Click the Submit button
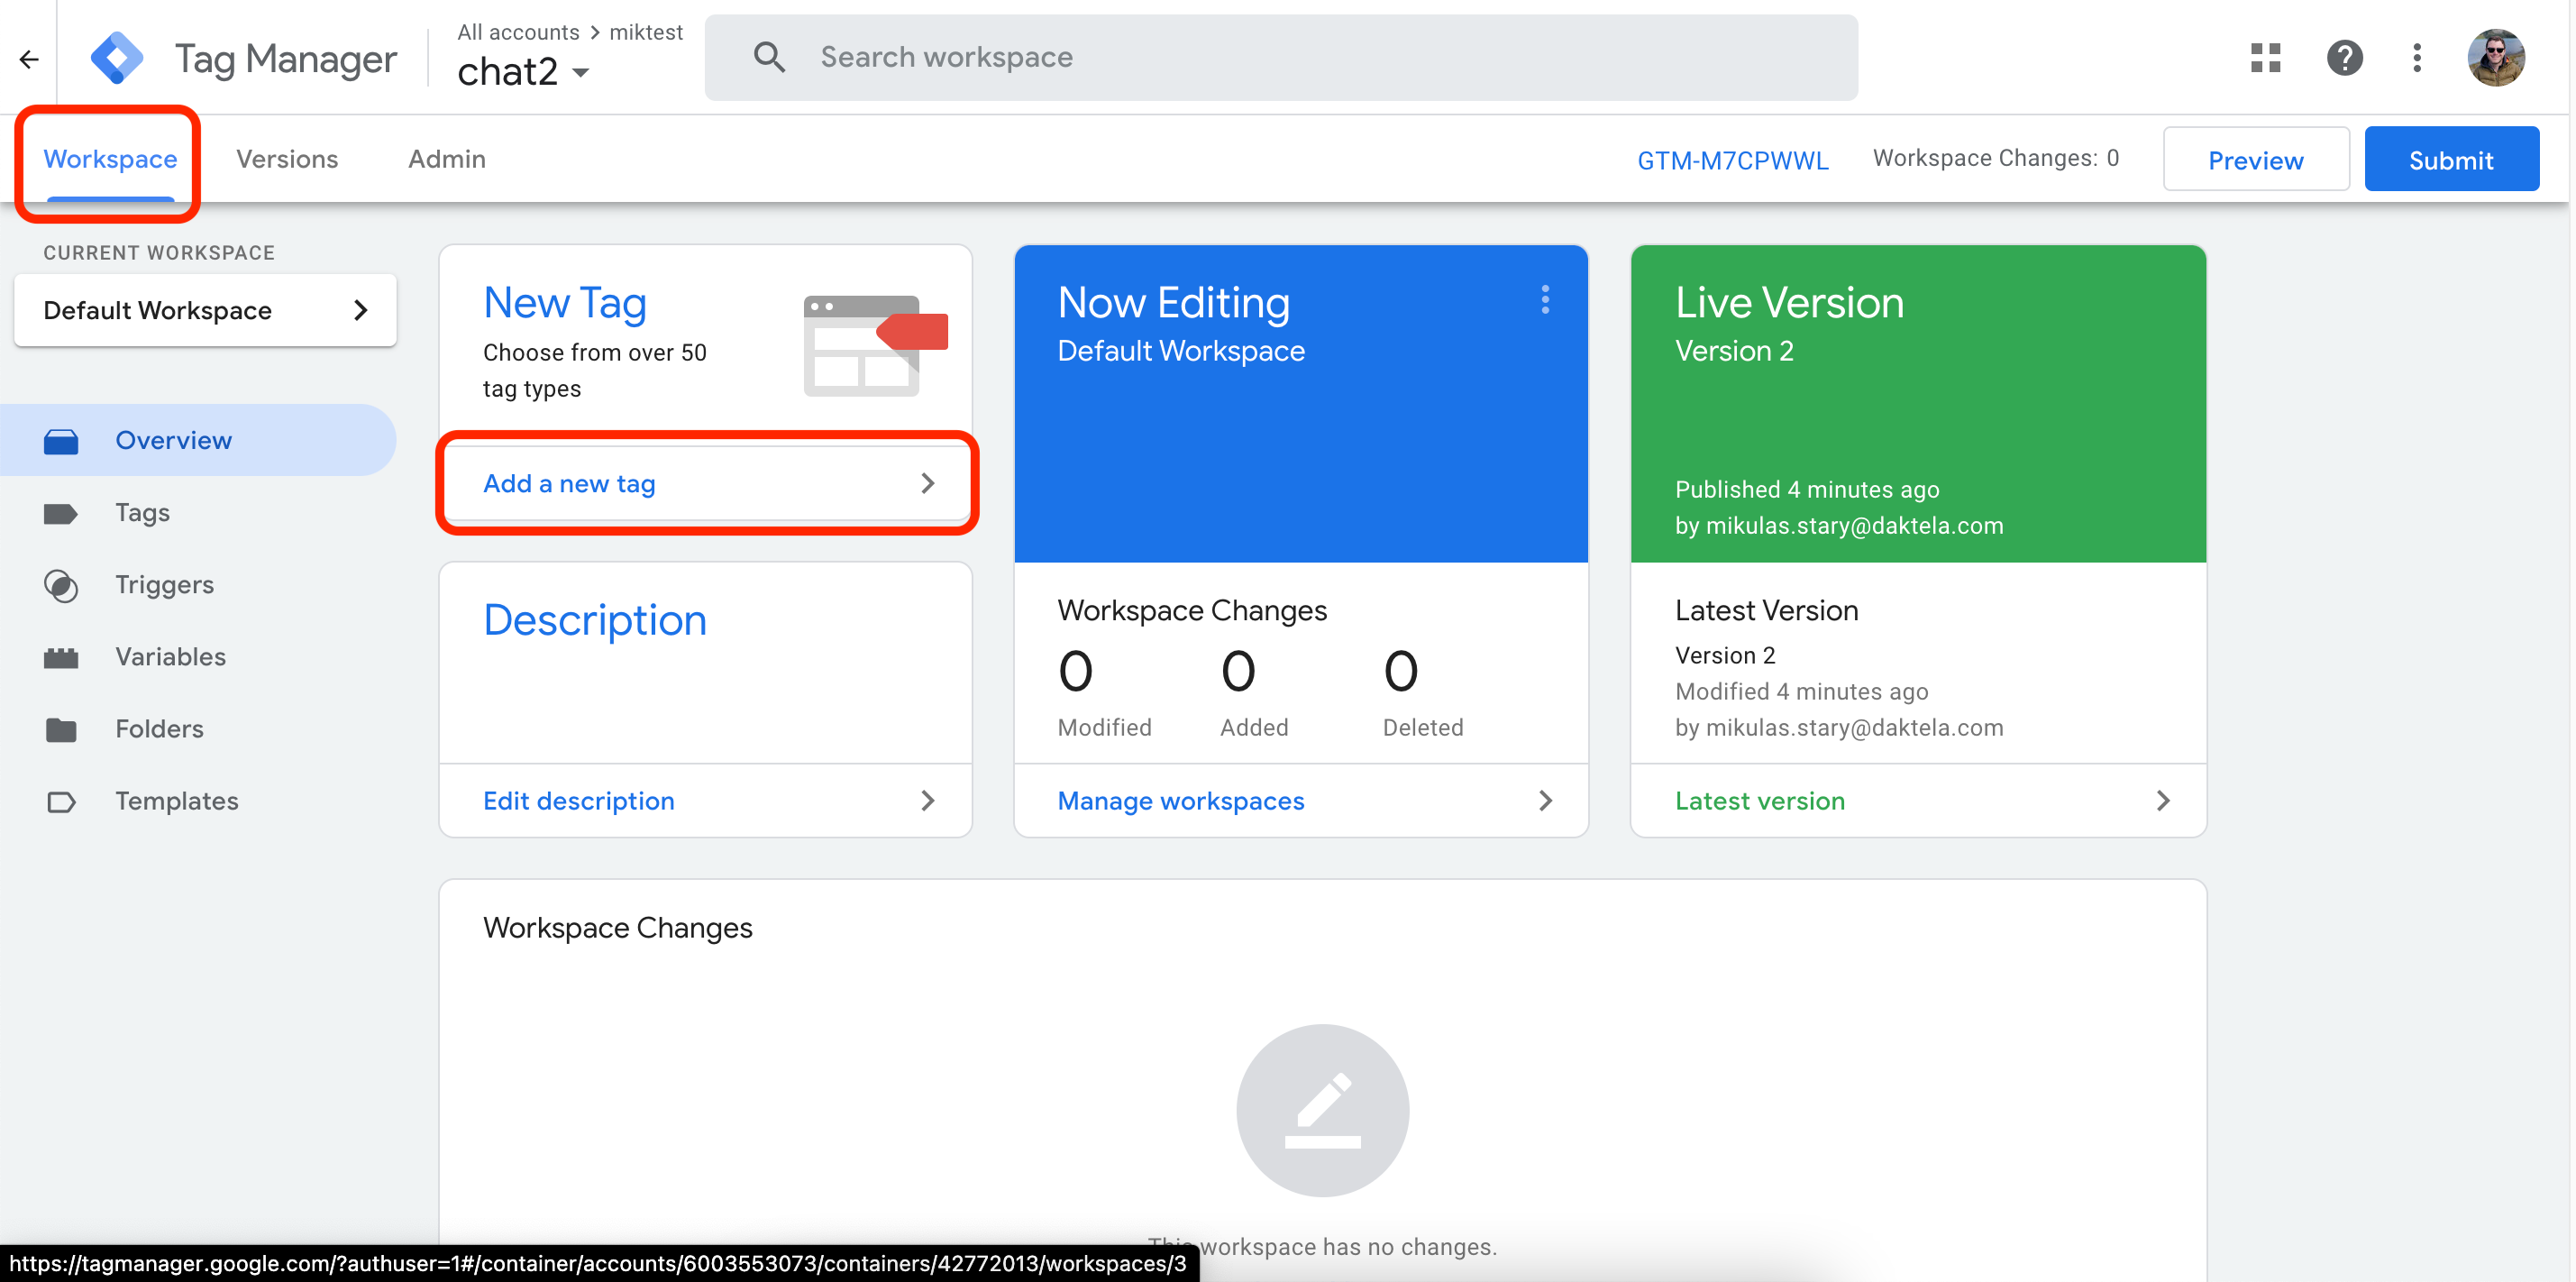The height and width of the screenshot is (1282, 2576). pyautogui.click(x=2450, y=160)
